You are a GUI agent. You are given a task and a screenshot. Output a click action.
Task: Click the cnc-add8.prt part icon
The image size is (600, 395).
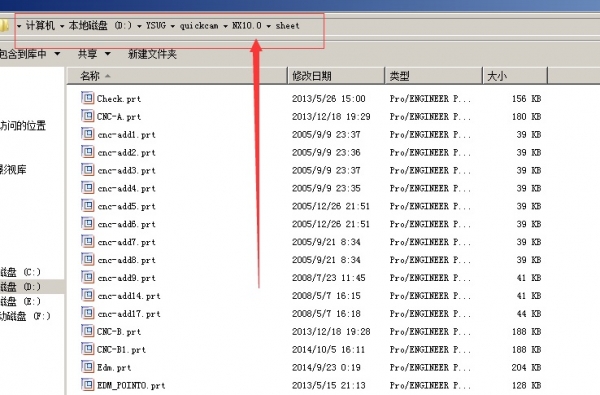tap(88, 260)
